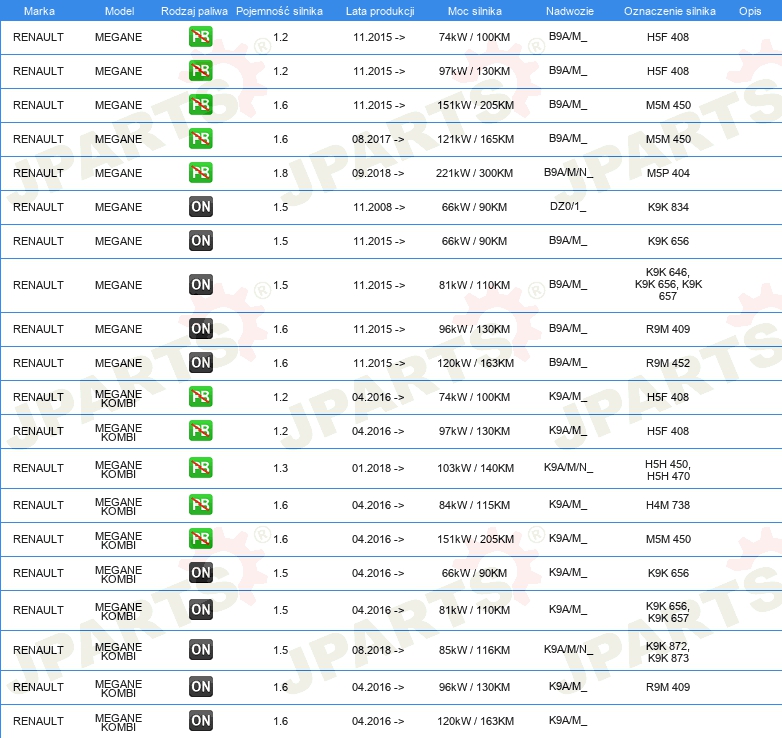
Task: Click body code B9A/M/N_
Action: [x=569, y=173]
